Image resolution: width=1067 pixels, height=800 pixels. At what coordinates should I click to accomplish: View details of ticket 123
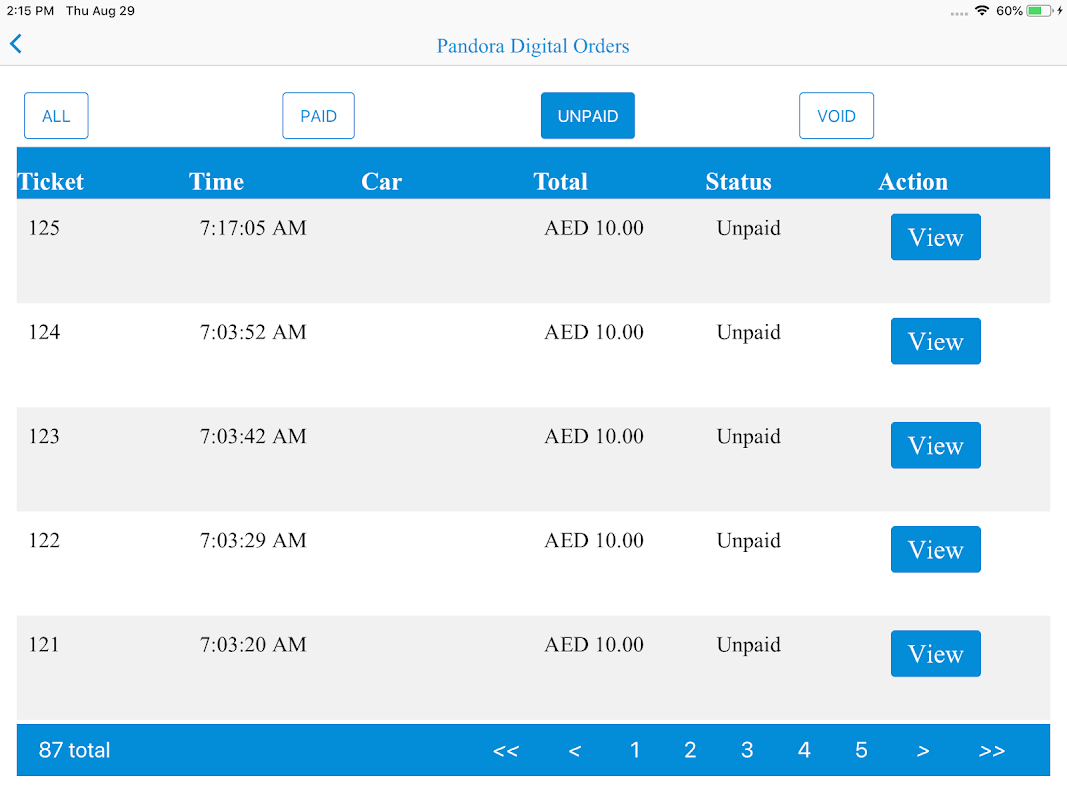pyautogui.click(x=935, y=445)
